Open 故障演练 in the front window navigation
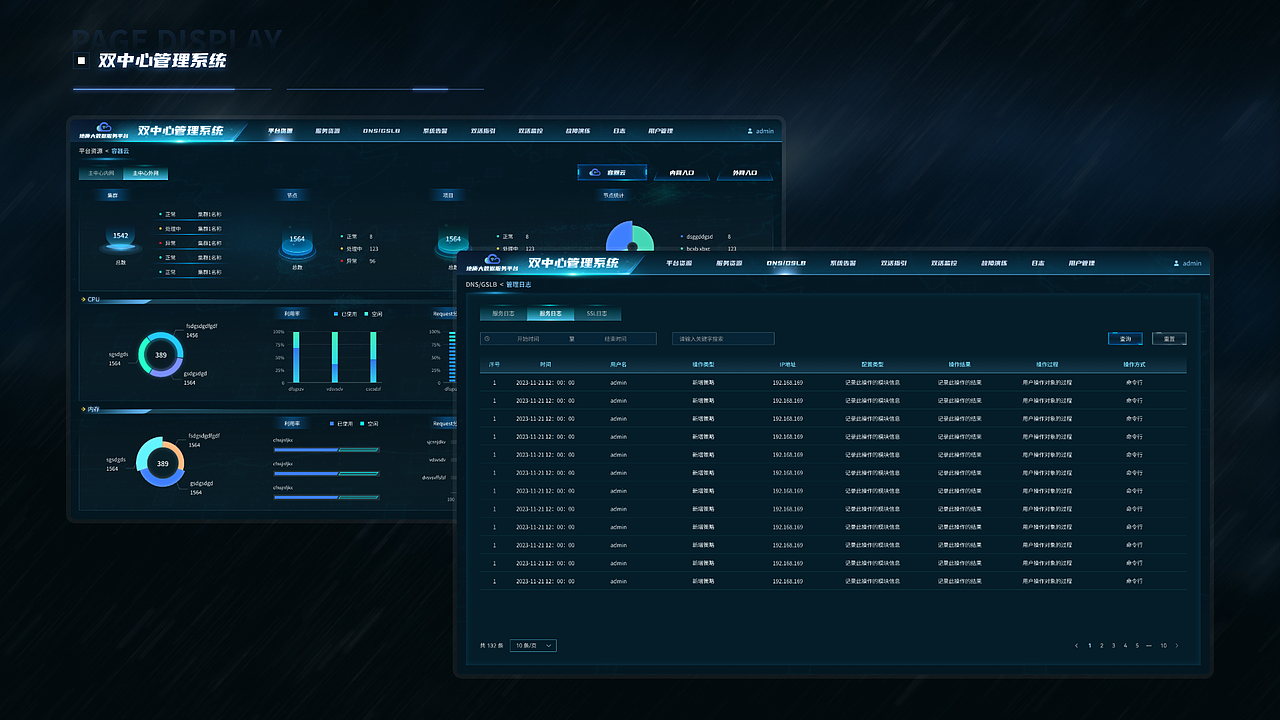 click(995, 263)
